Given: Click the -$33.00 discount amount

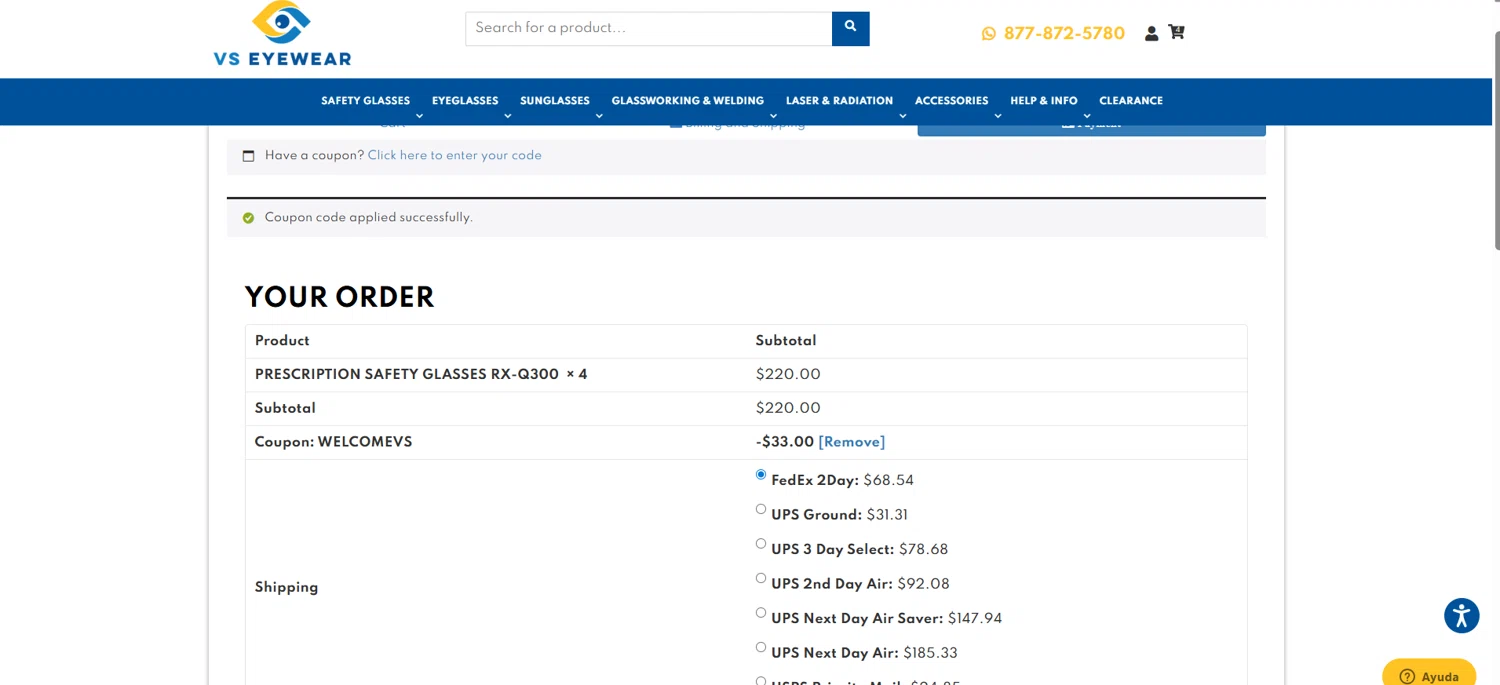Looking at the screenshot, I should (785, 442).
